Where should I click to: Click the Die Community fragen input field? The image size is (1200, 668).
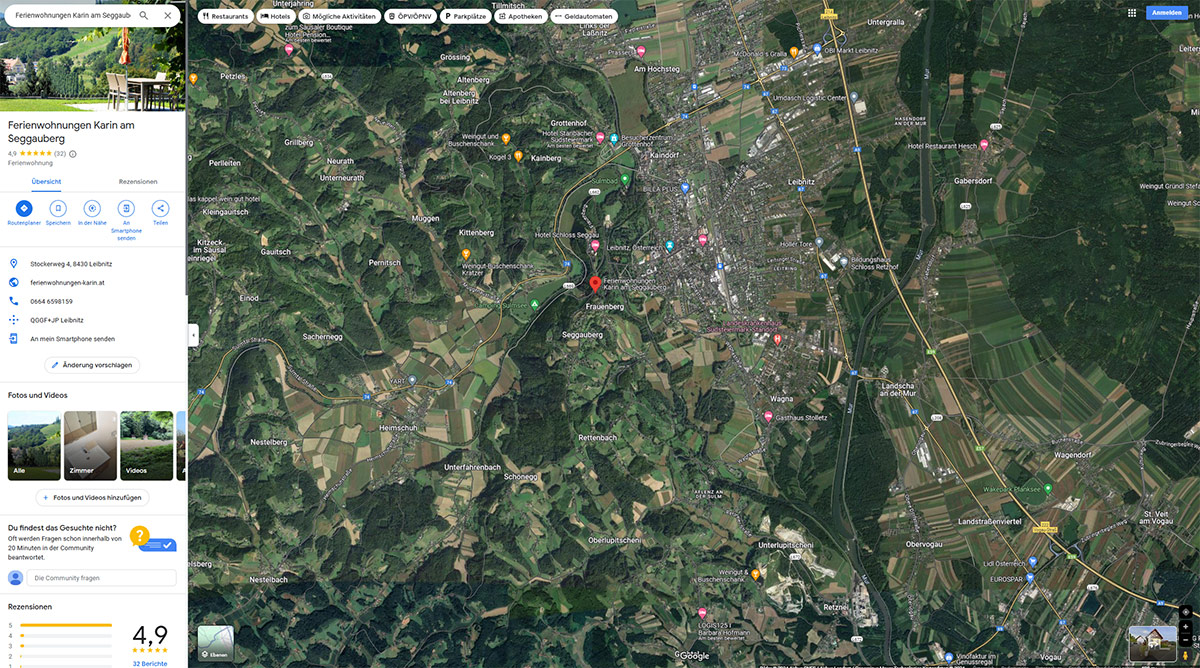pos(101,578)
